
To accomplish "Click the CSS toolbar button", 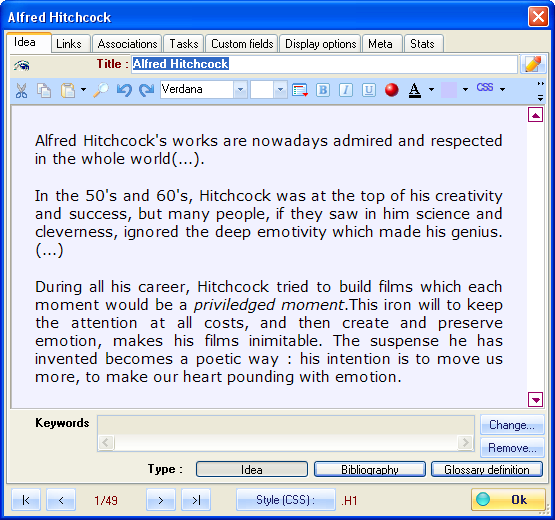I will coord(485,87).
